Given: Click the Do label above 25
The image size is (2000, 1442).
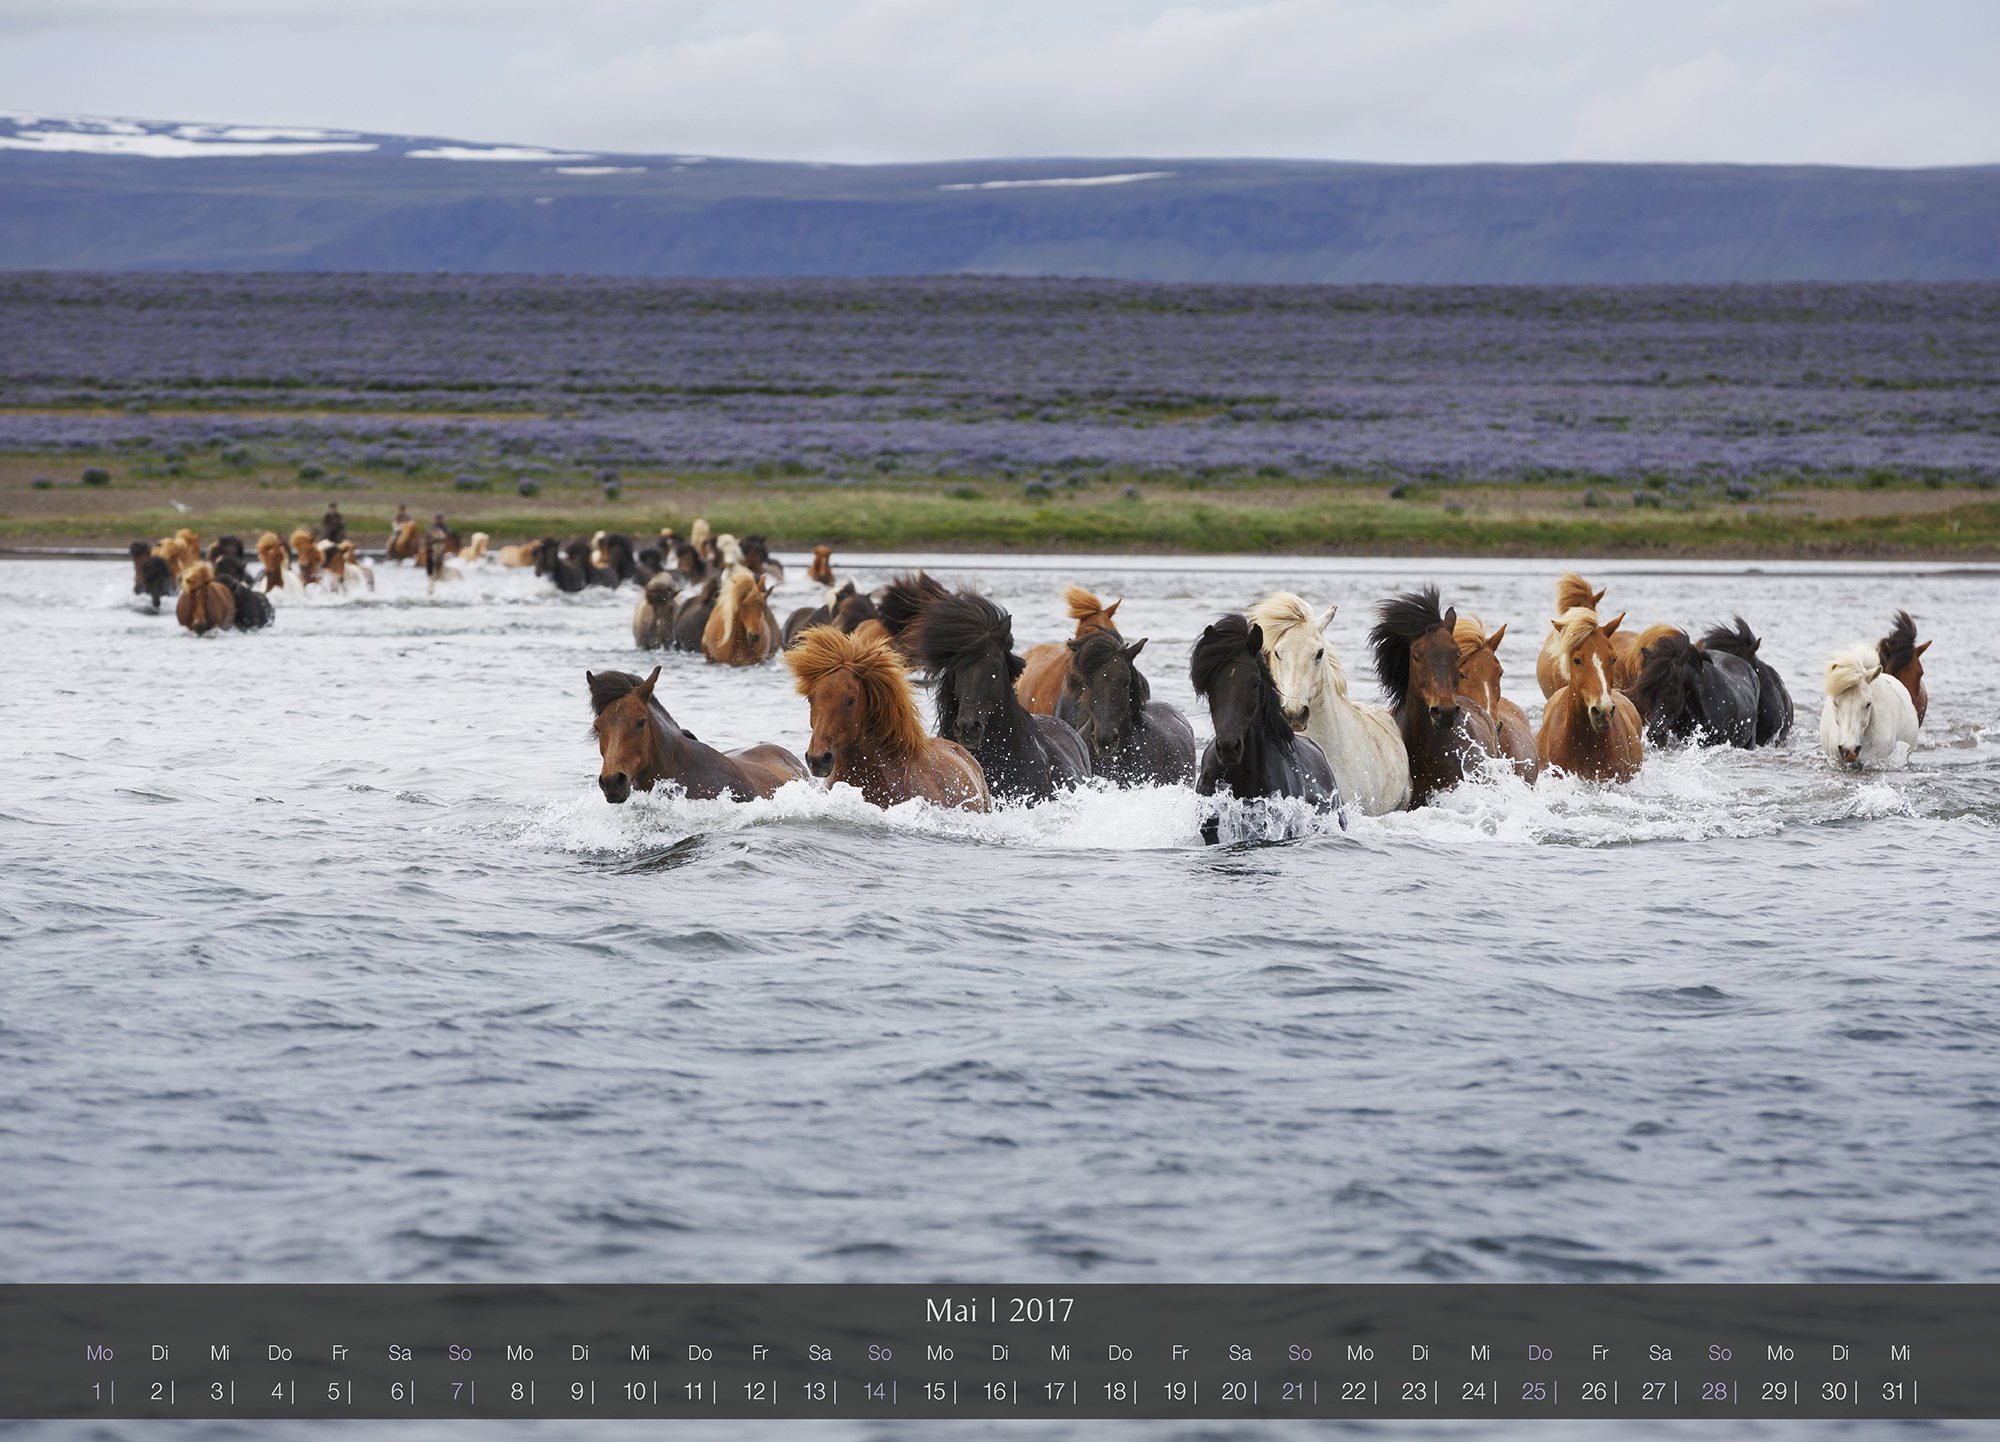Looking at the screenshot, I should click(1539, 1353).
